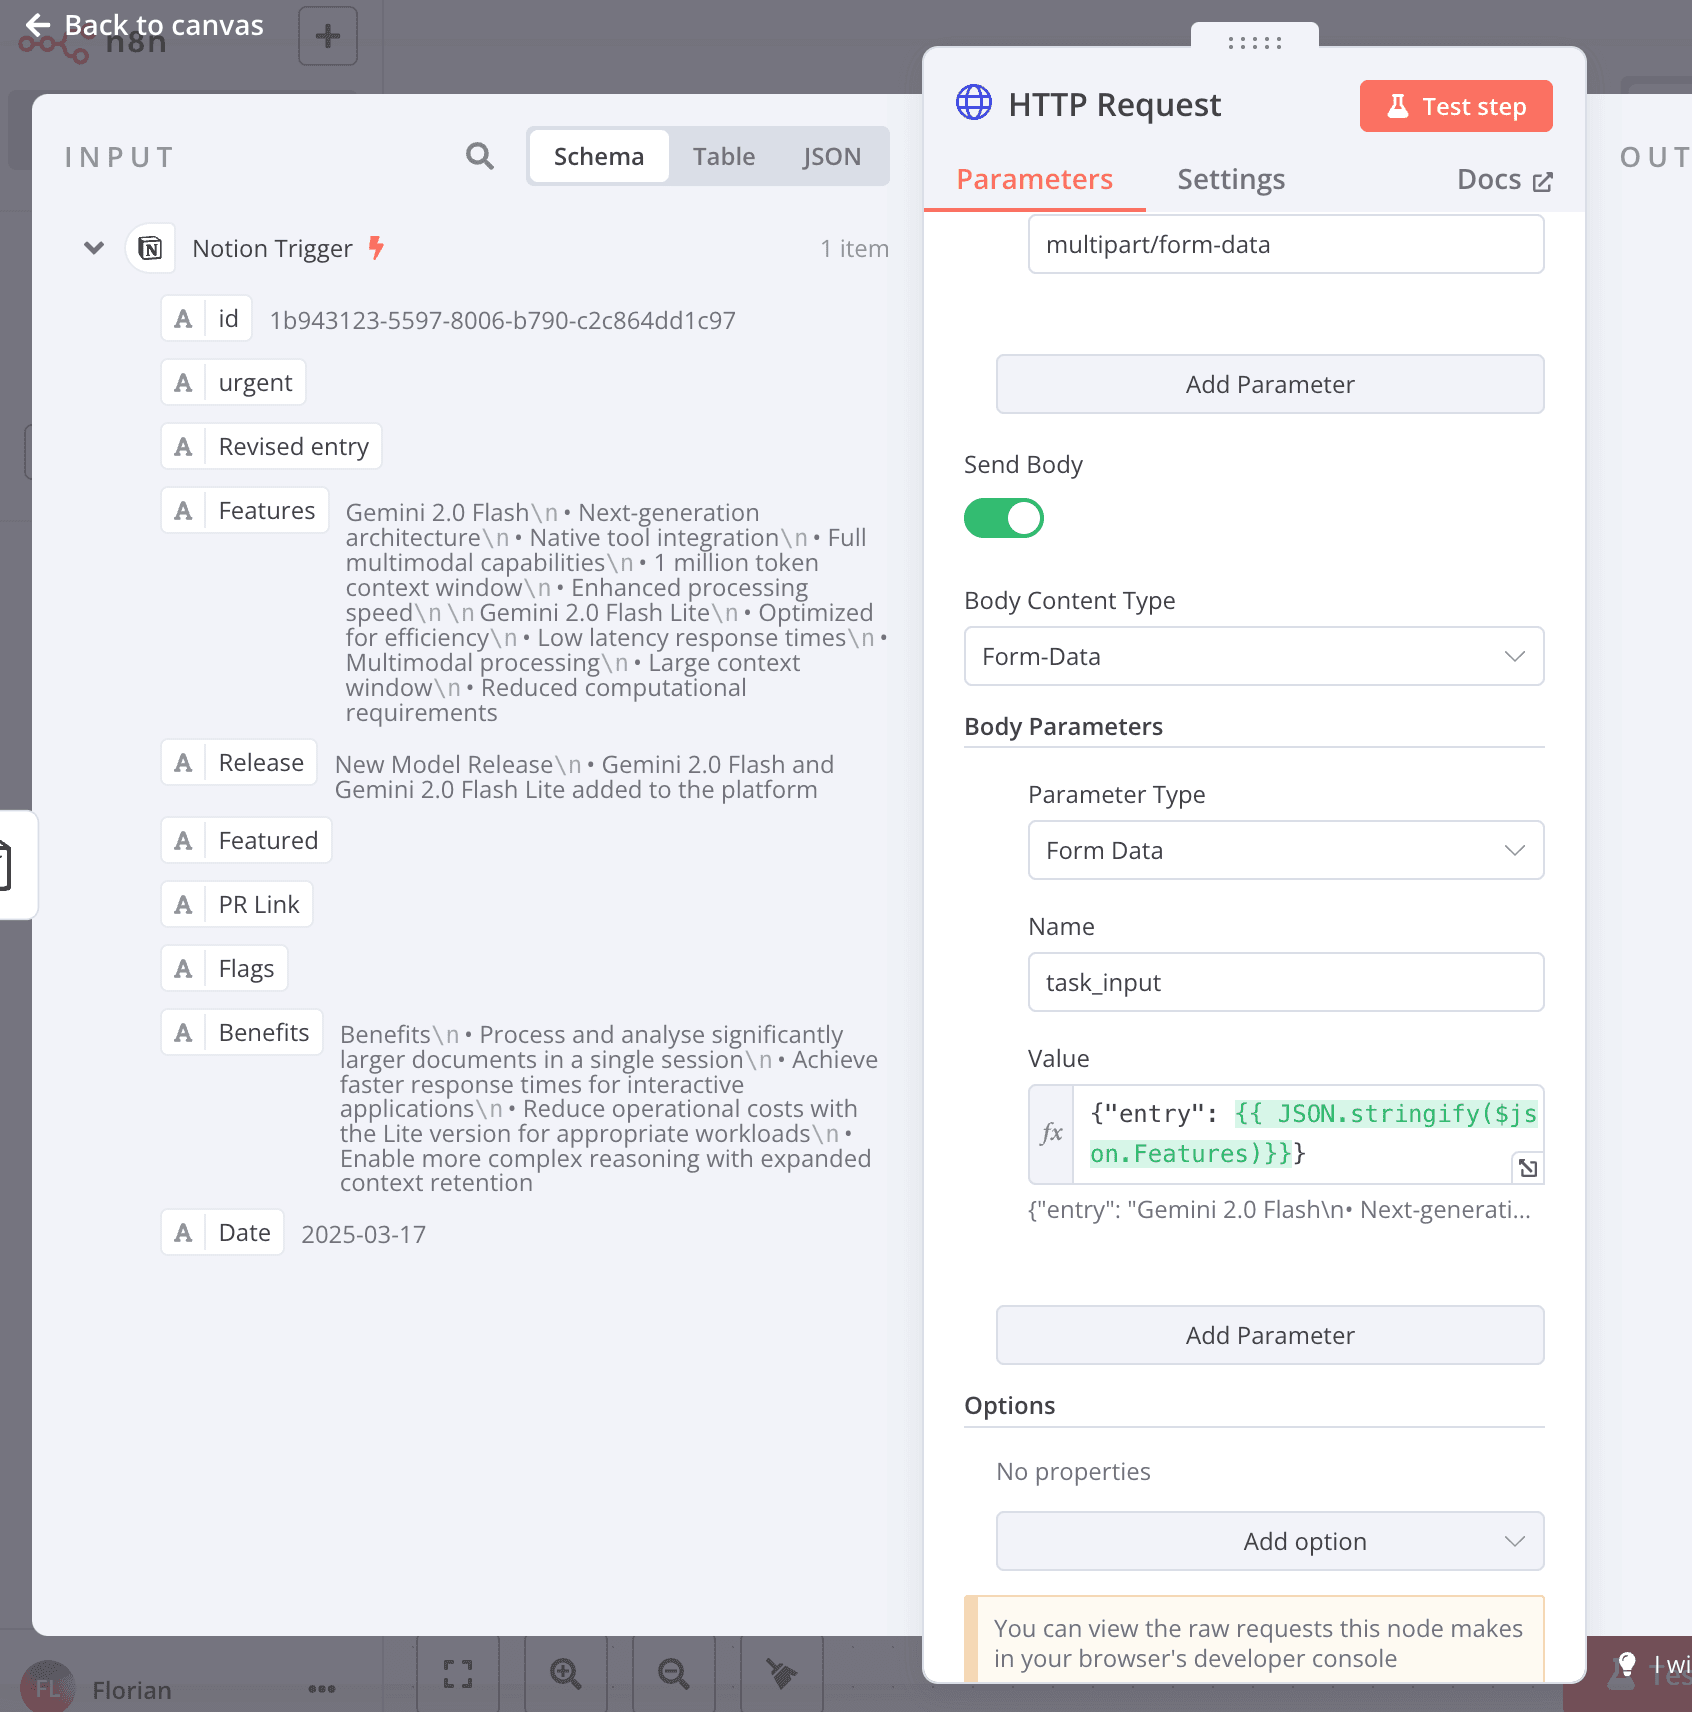The height and width of the screenshot is (1712, 1692).
Task: Zoom out on the canvas
Action: click(674, 1673)
